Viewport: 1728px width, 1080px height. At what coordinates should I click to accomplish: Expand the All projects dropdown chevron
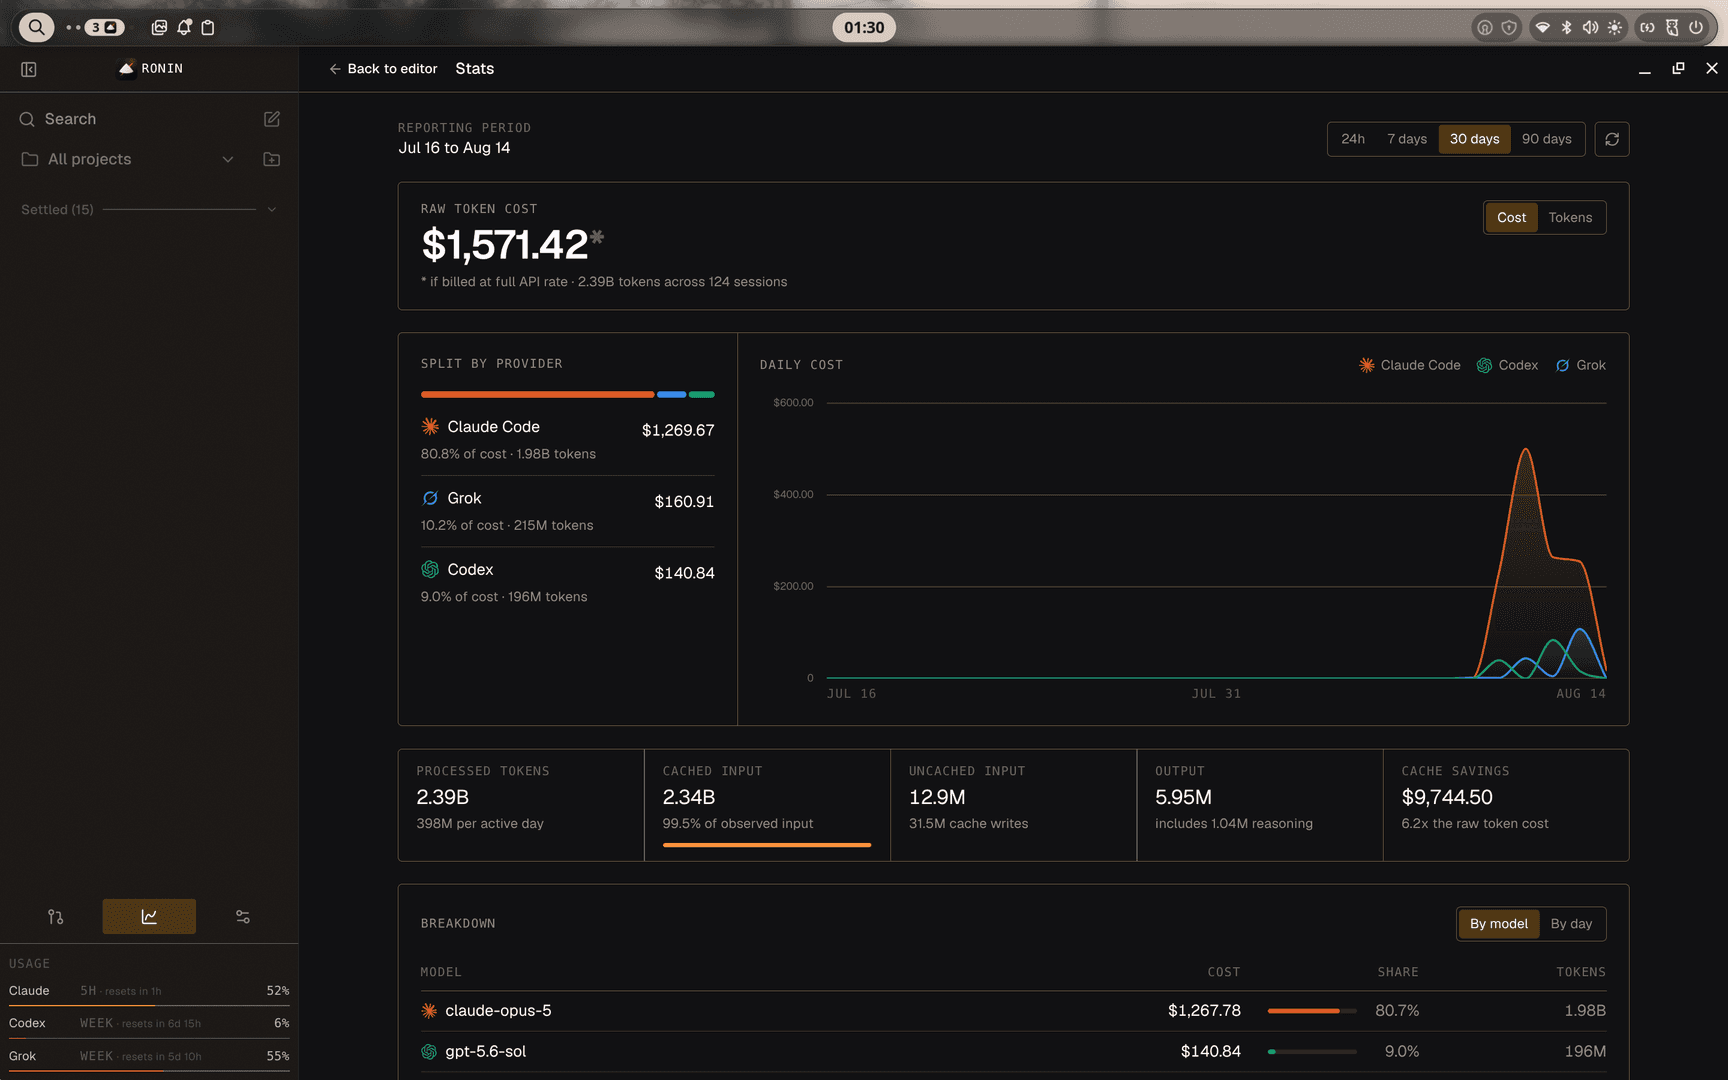[x=228, y=159]
